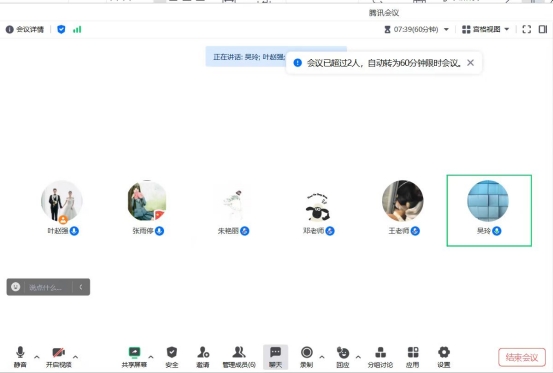Start screen sharing with the green icon
This screenshot has width=553, height=373.
pos(134,357)
